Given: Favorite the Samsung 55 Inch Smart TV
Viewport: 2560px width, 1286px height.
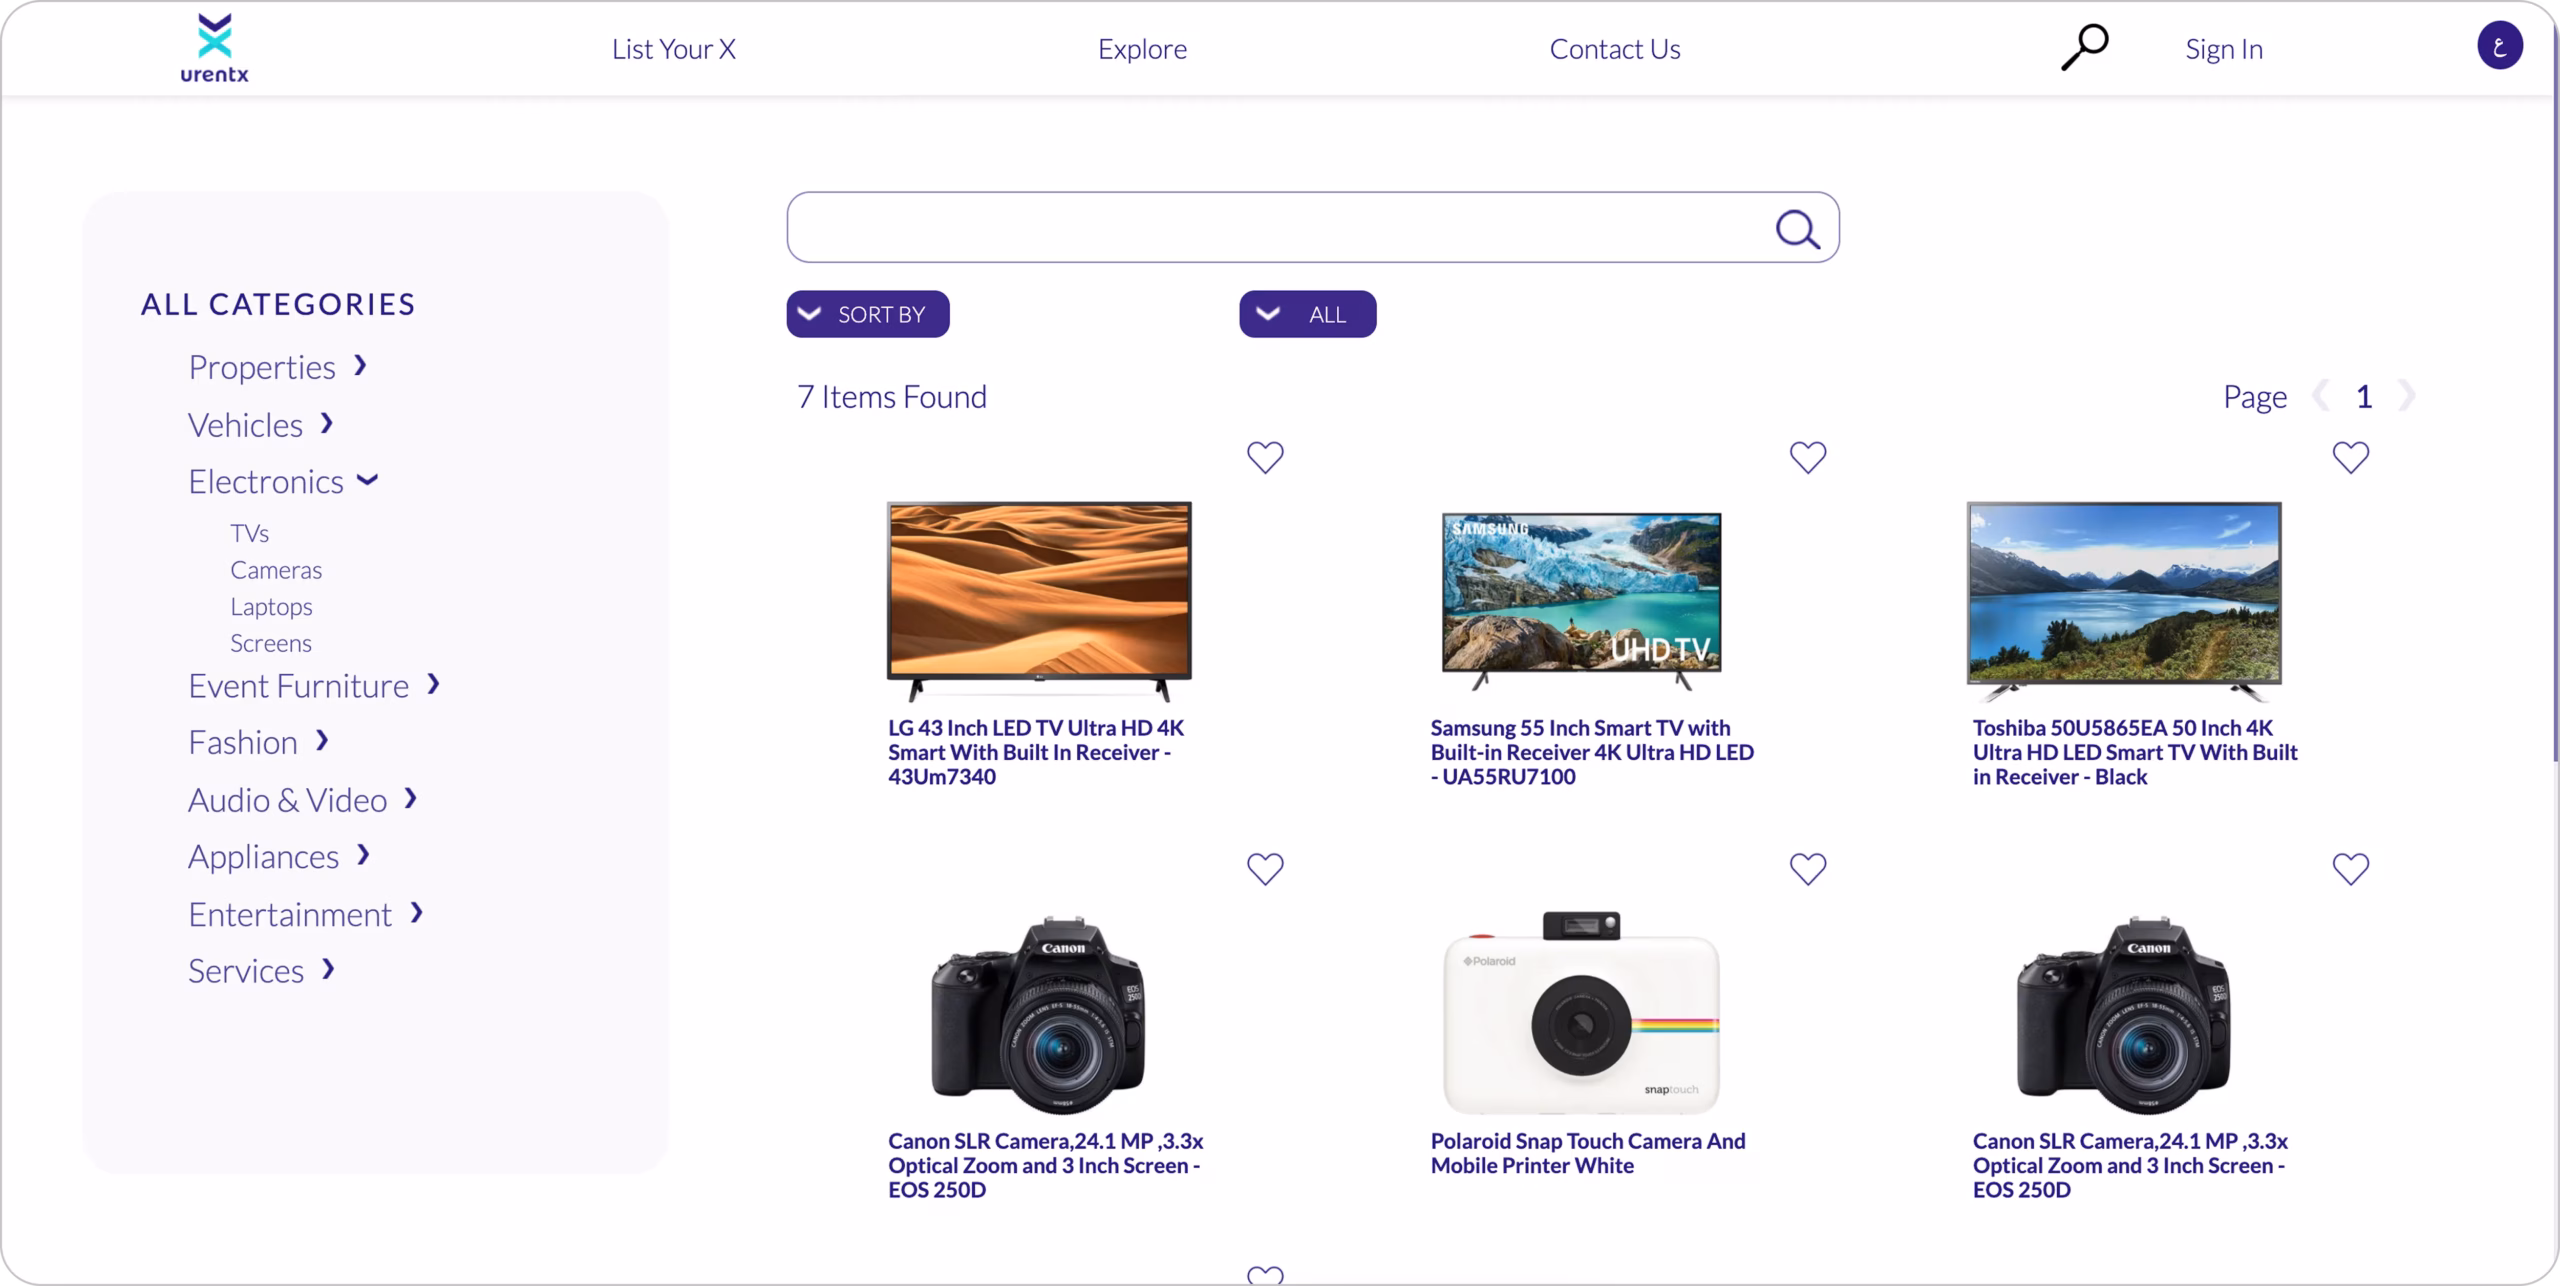Looking at the screenshot, I should (x=1807, y=457).
